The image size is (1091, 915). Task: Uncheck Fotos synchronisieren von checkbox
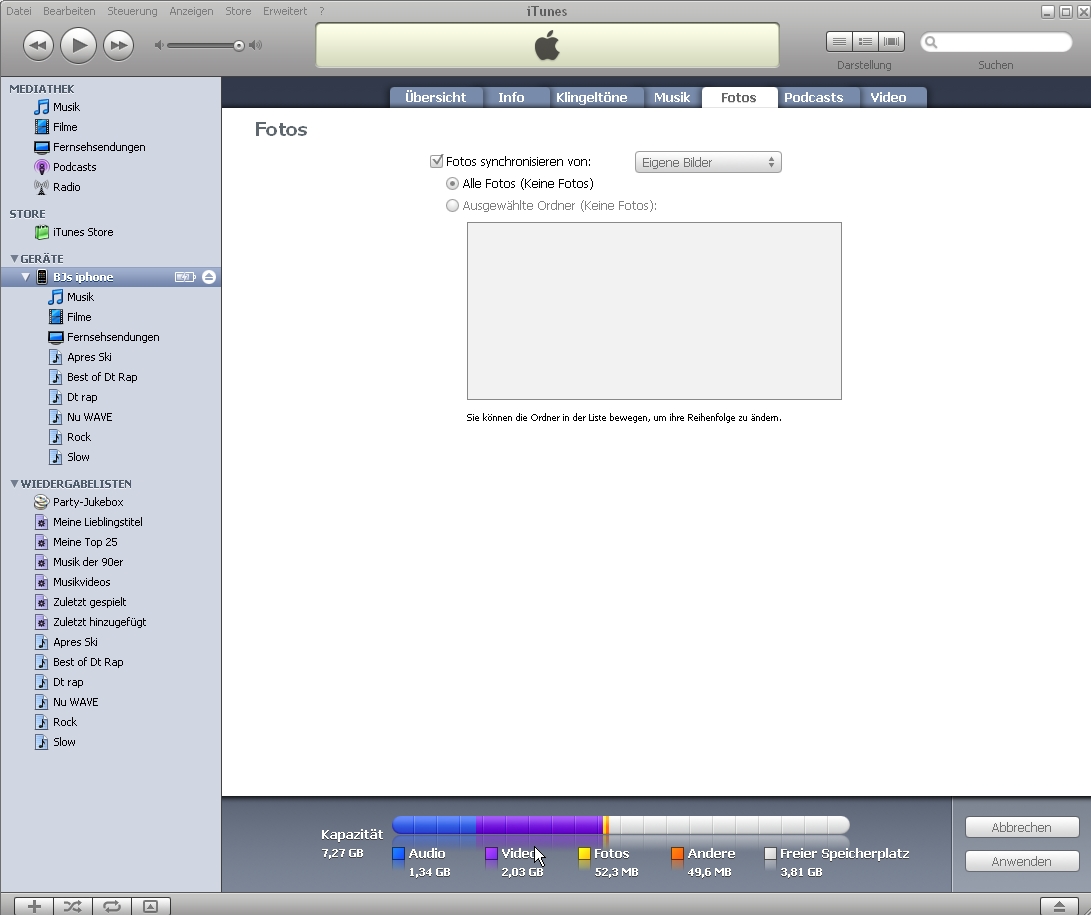(x=436, y=162)
